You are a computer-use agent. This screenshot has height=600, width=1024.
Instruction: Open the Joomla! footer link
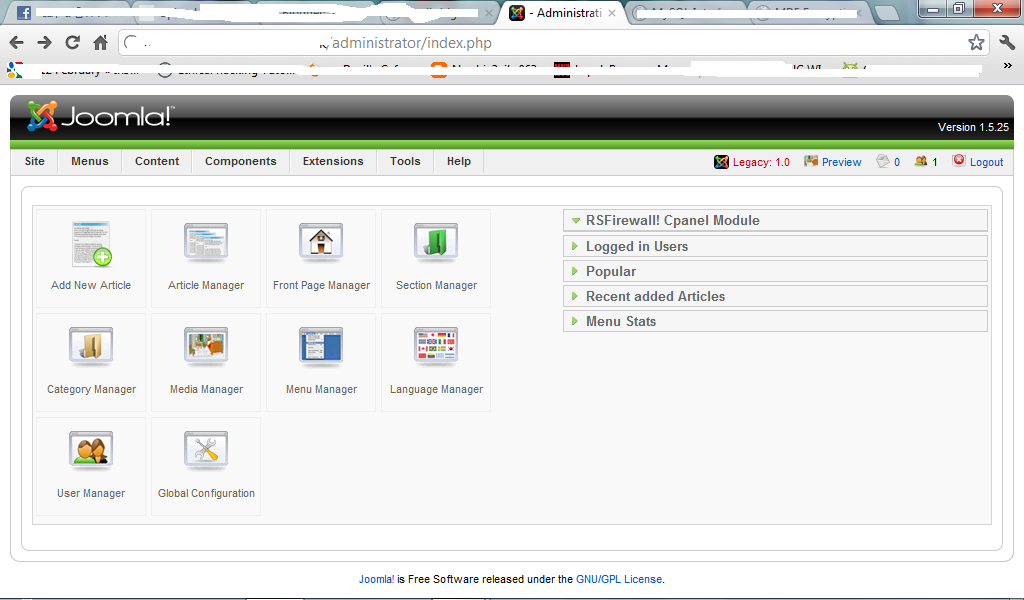click(x=377, y=579)
